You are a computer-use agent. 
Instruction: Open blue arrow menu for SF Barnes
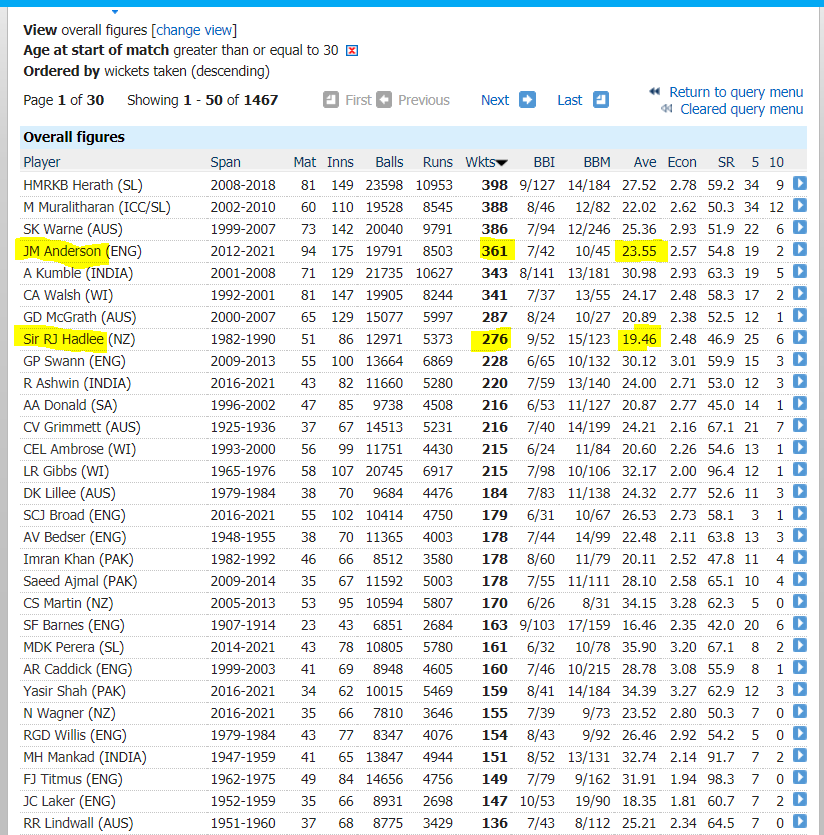[800, 625]
